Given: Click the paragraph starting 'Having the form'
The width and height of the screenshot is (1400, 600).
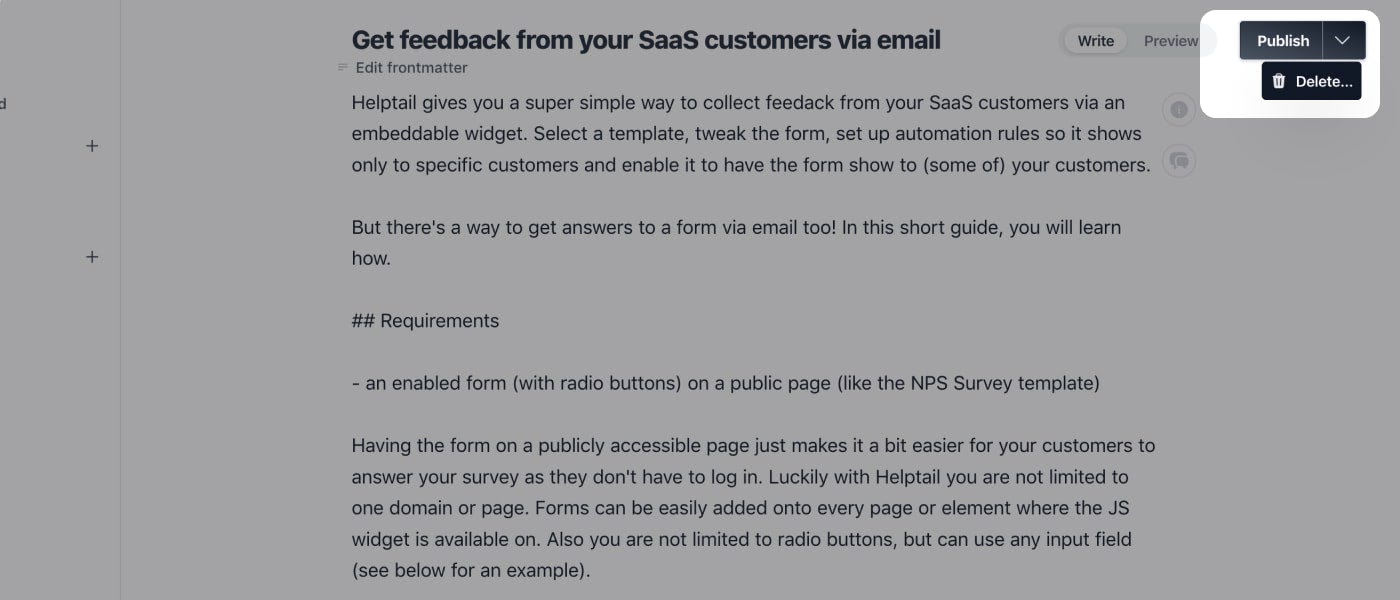Looking at the screenshot, I should pyautogui.click(x=752, y=446).
